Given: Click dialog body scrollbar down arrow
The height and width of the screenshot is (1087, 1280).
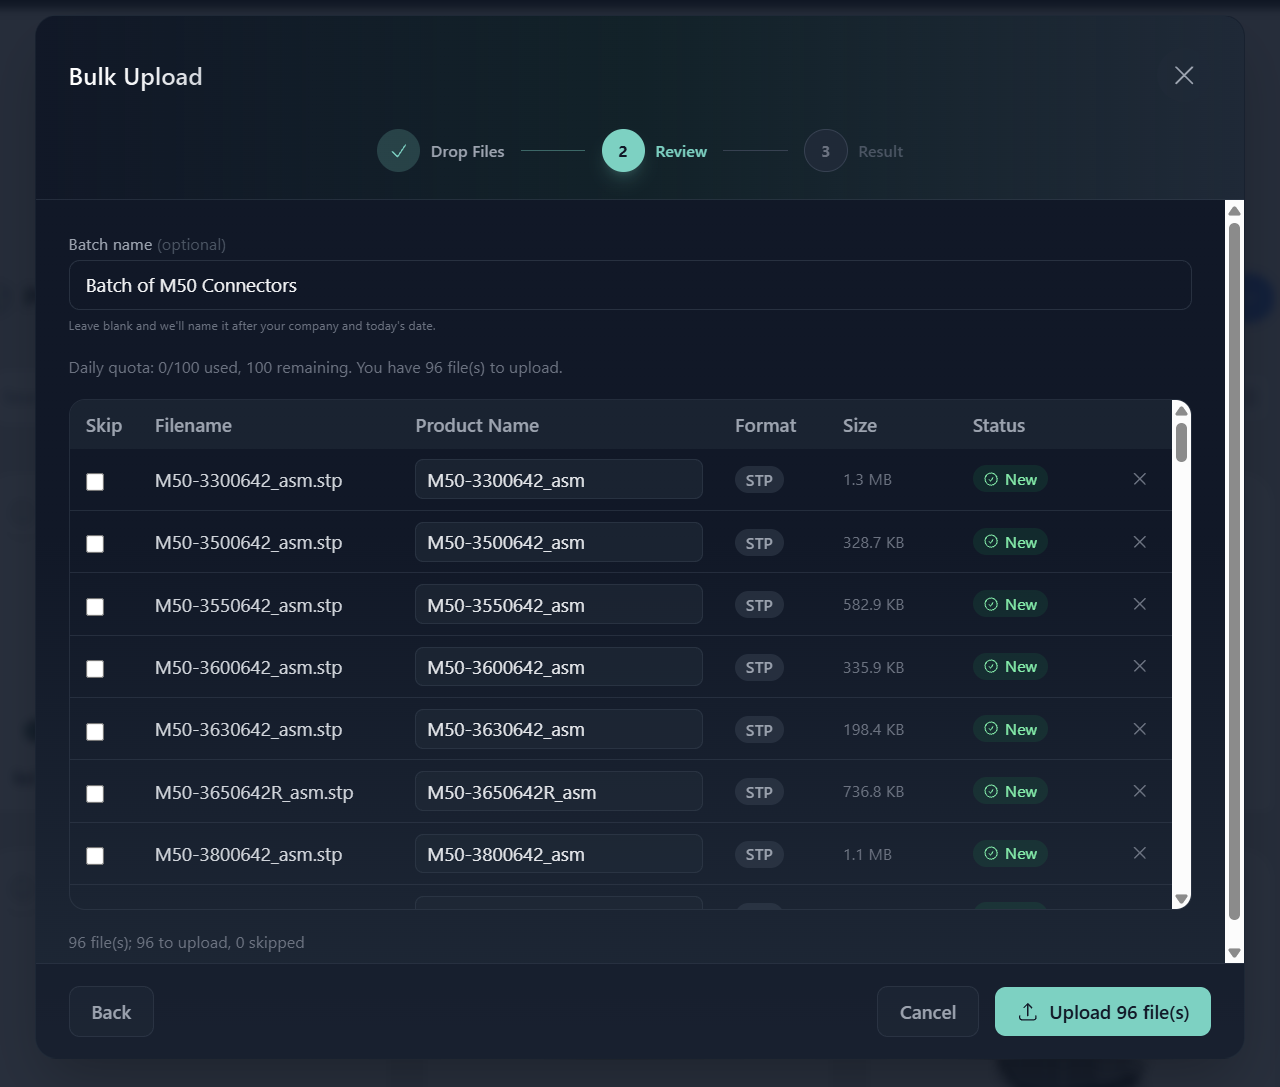Looking at the screenshot, I should point(1234,953).
